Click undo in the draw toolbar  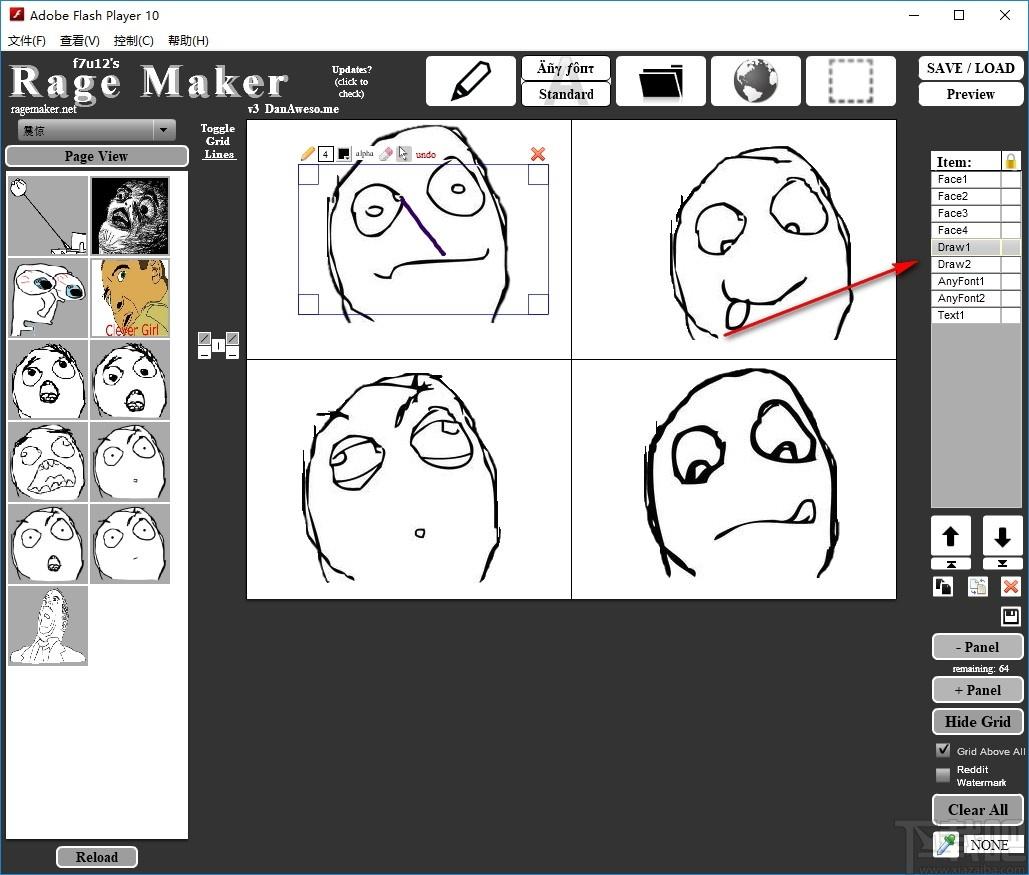click(x=425, y=154)
